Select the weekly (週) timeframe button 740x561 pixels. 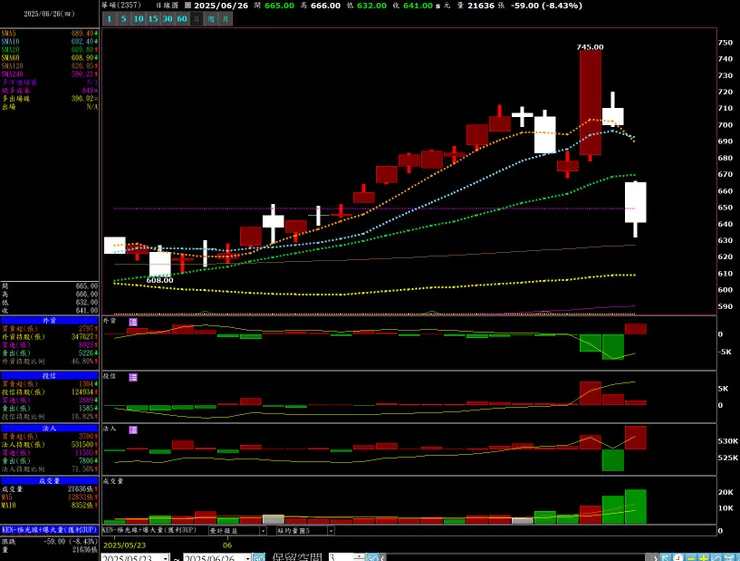coord(211,19)
